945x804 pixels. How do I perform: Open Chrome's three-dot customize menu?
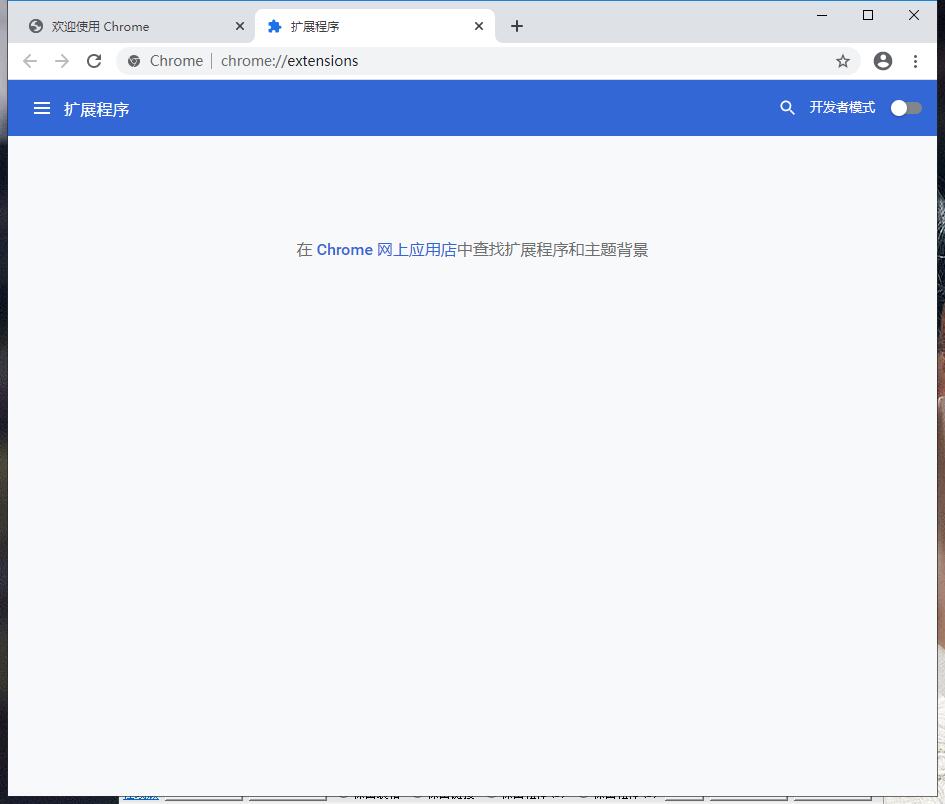pyautogui.click(x=917, y=61)
